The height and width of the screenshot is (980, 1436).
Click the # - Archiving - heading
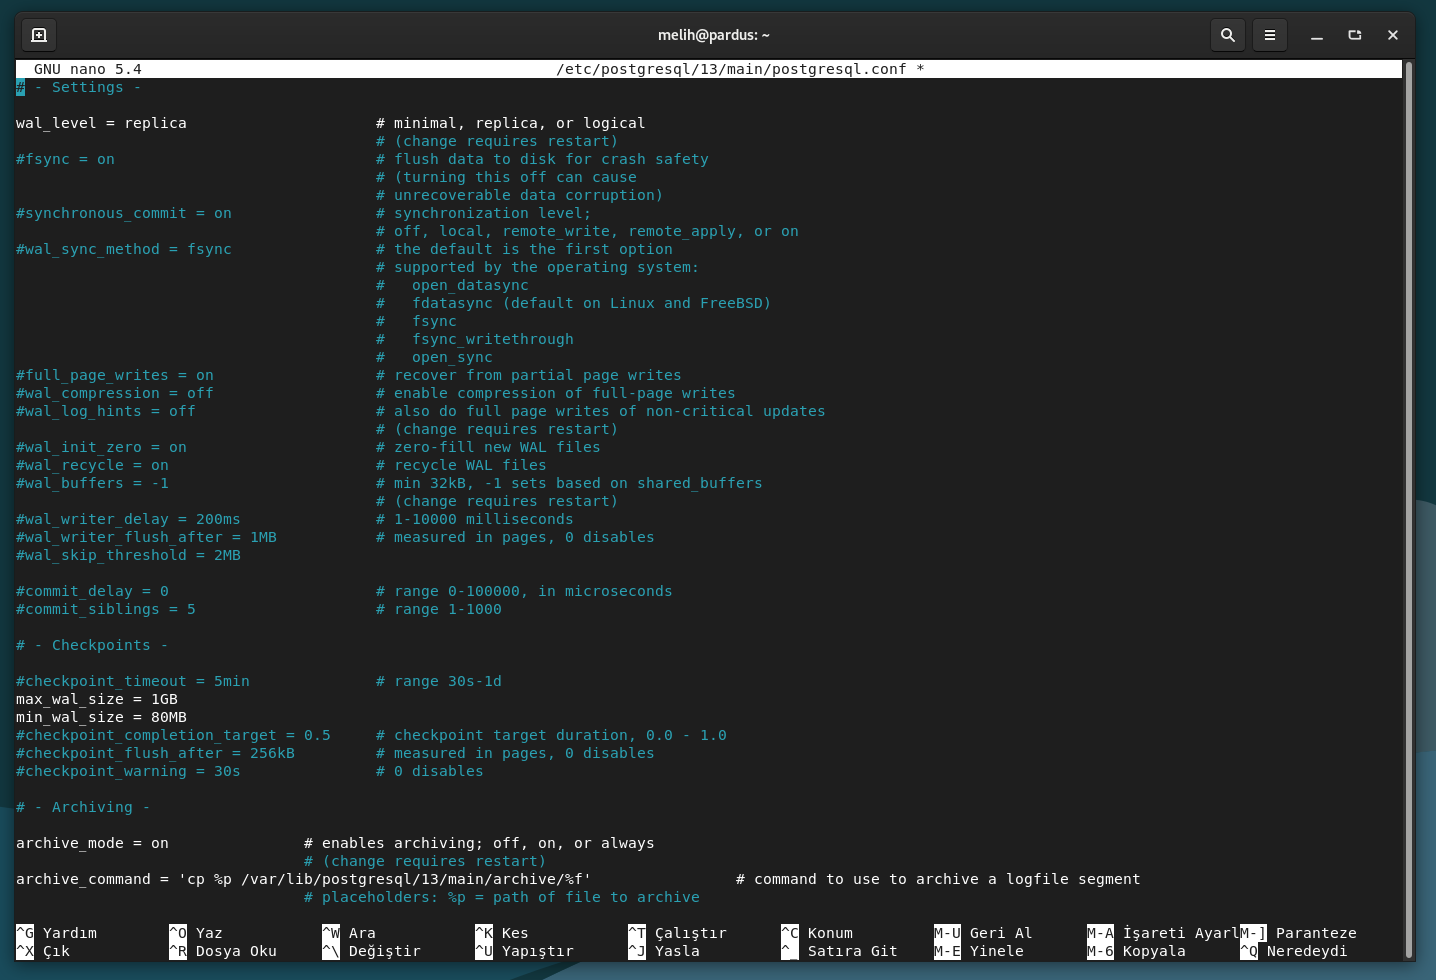83,807
